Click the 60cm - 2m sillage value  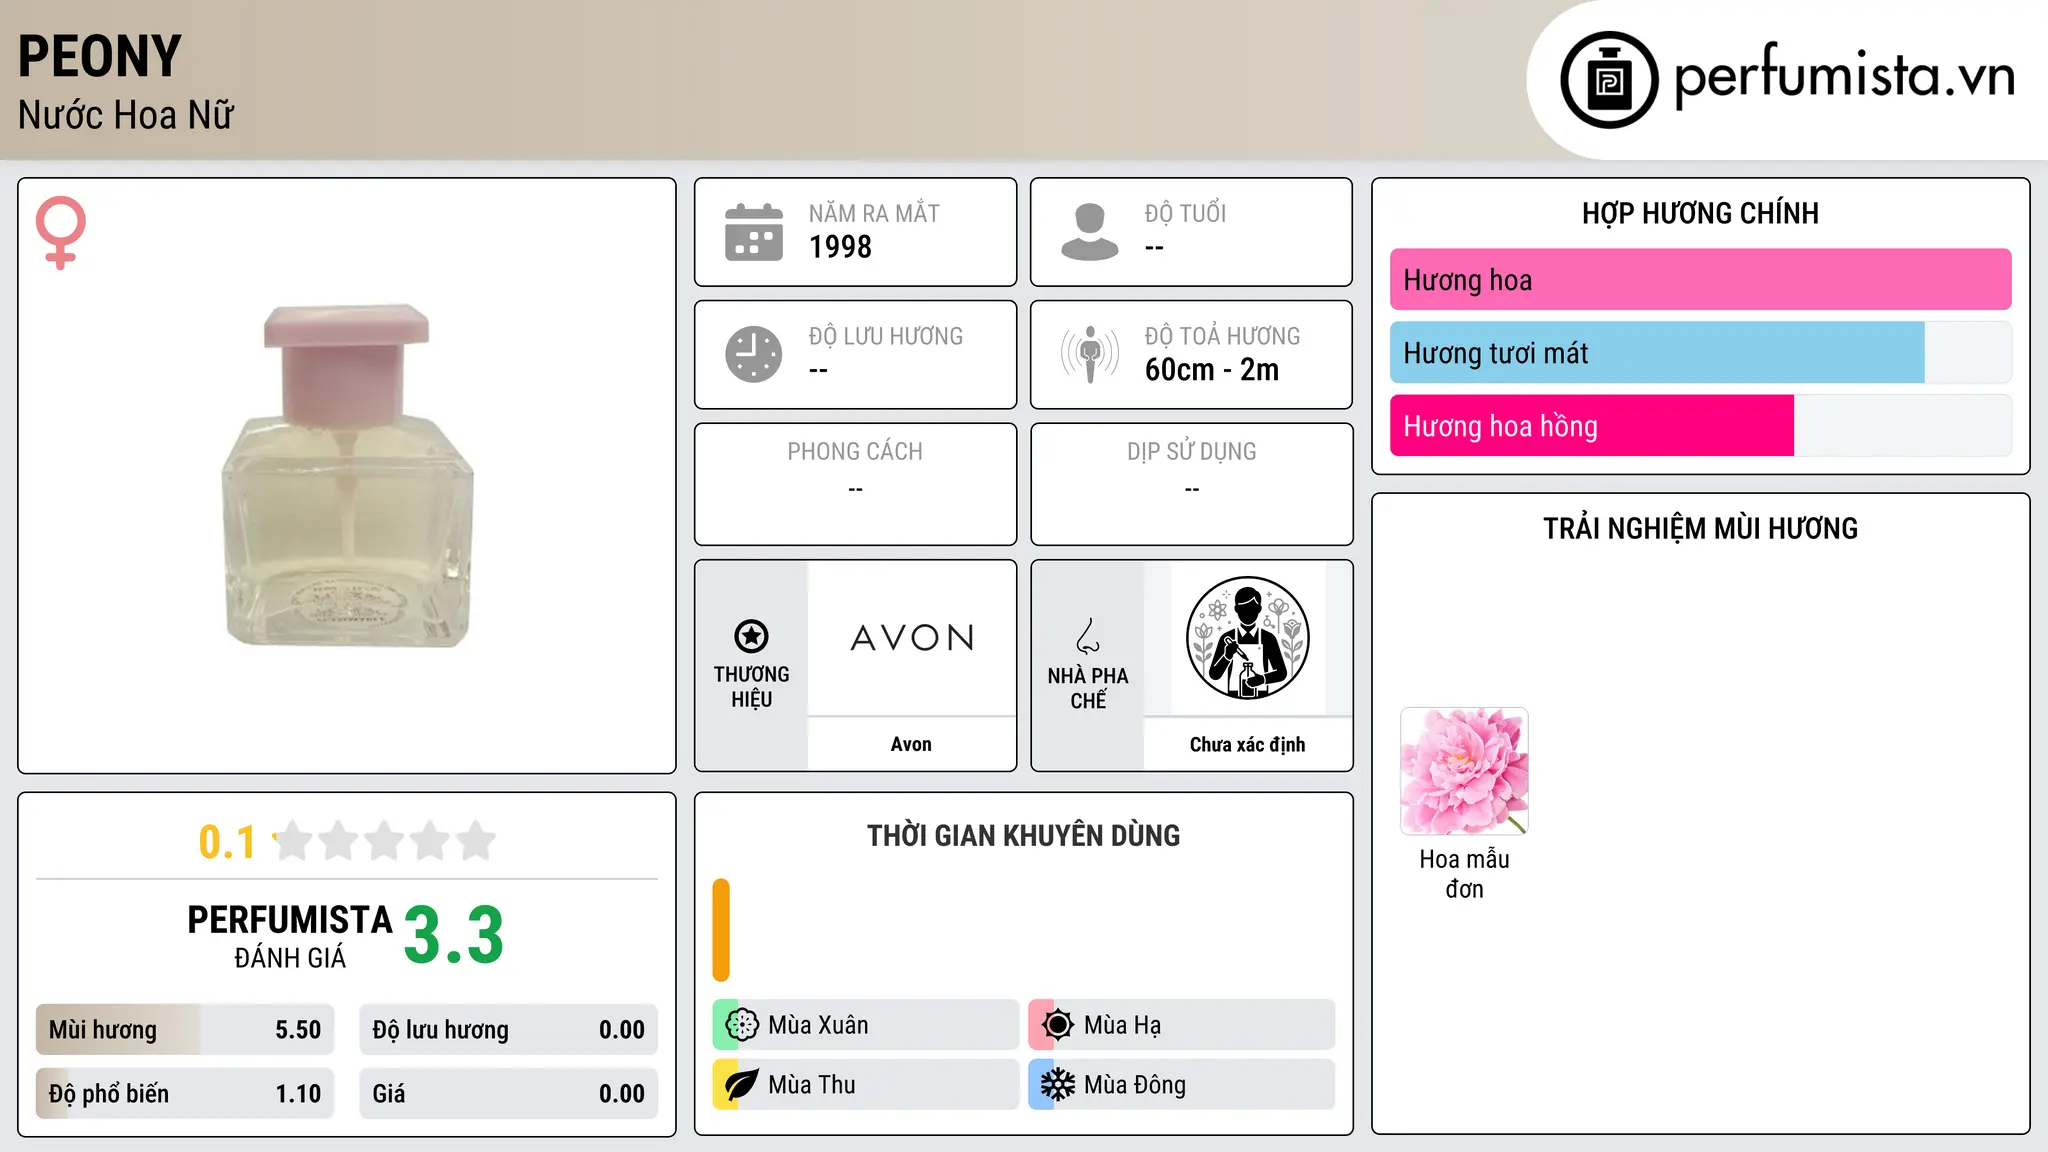pos(1212,370)
